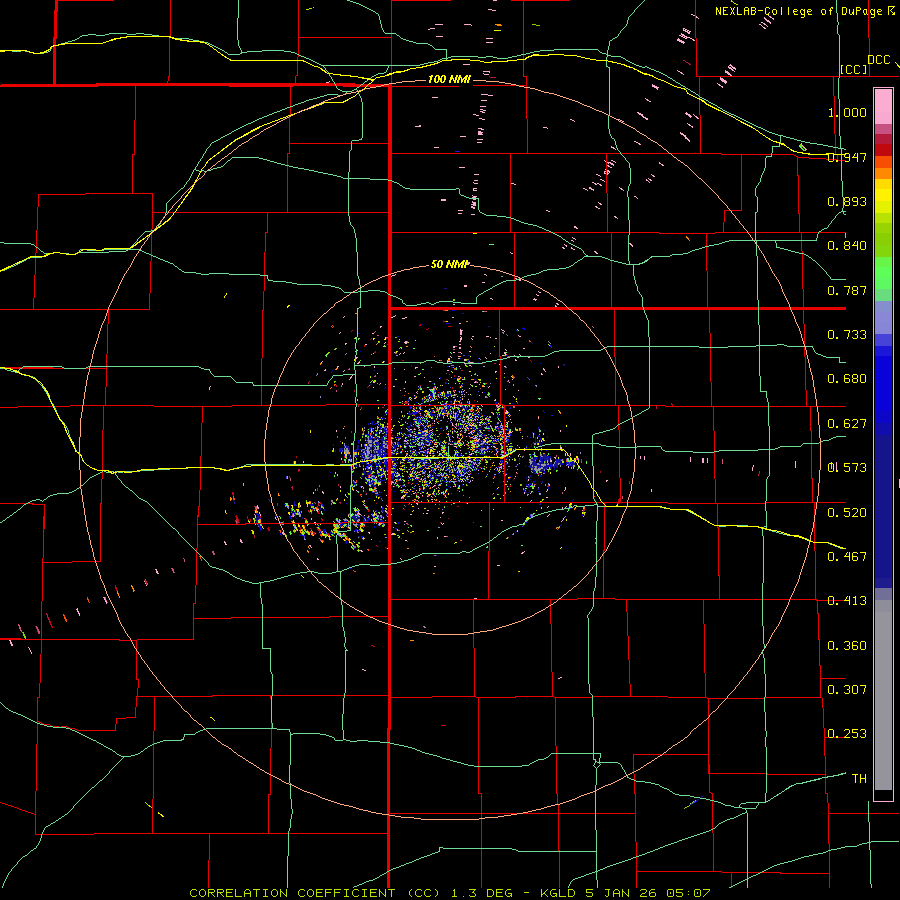Click the 0.467 scale value
Viewport: 900px width, 900px height.
tap(847, 557)
